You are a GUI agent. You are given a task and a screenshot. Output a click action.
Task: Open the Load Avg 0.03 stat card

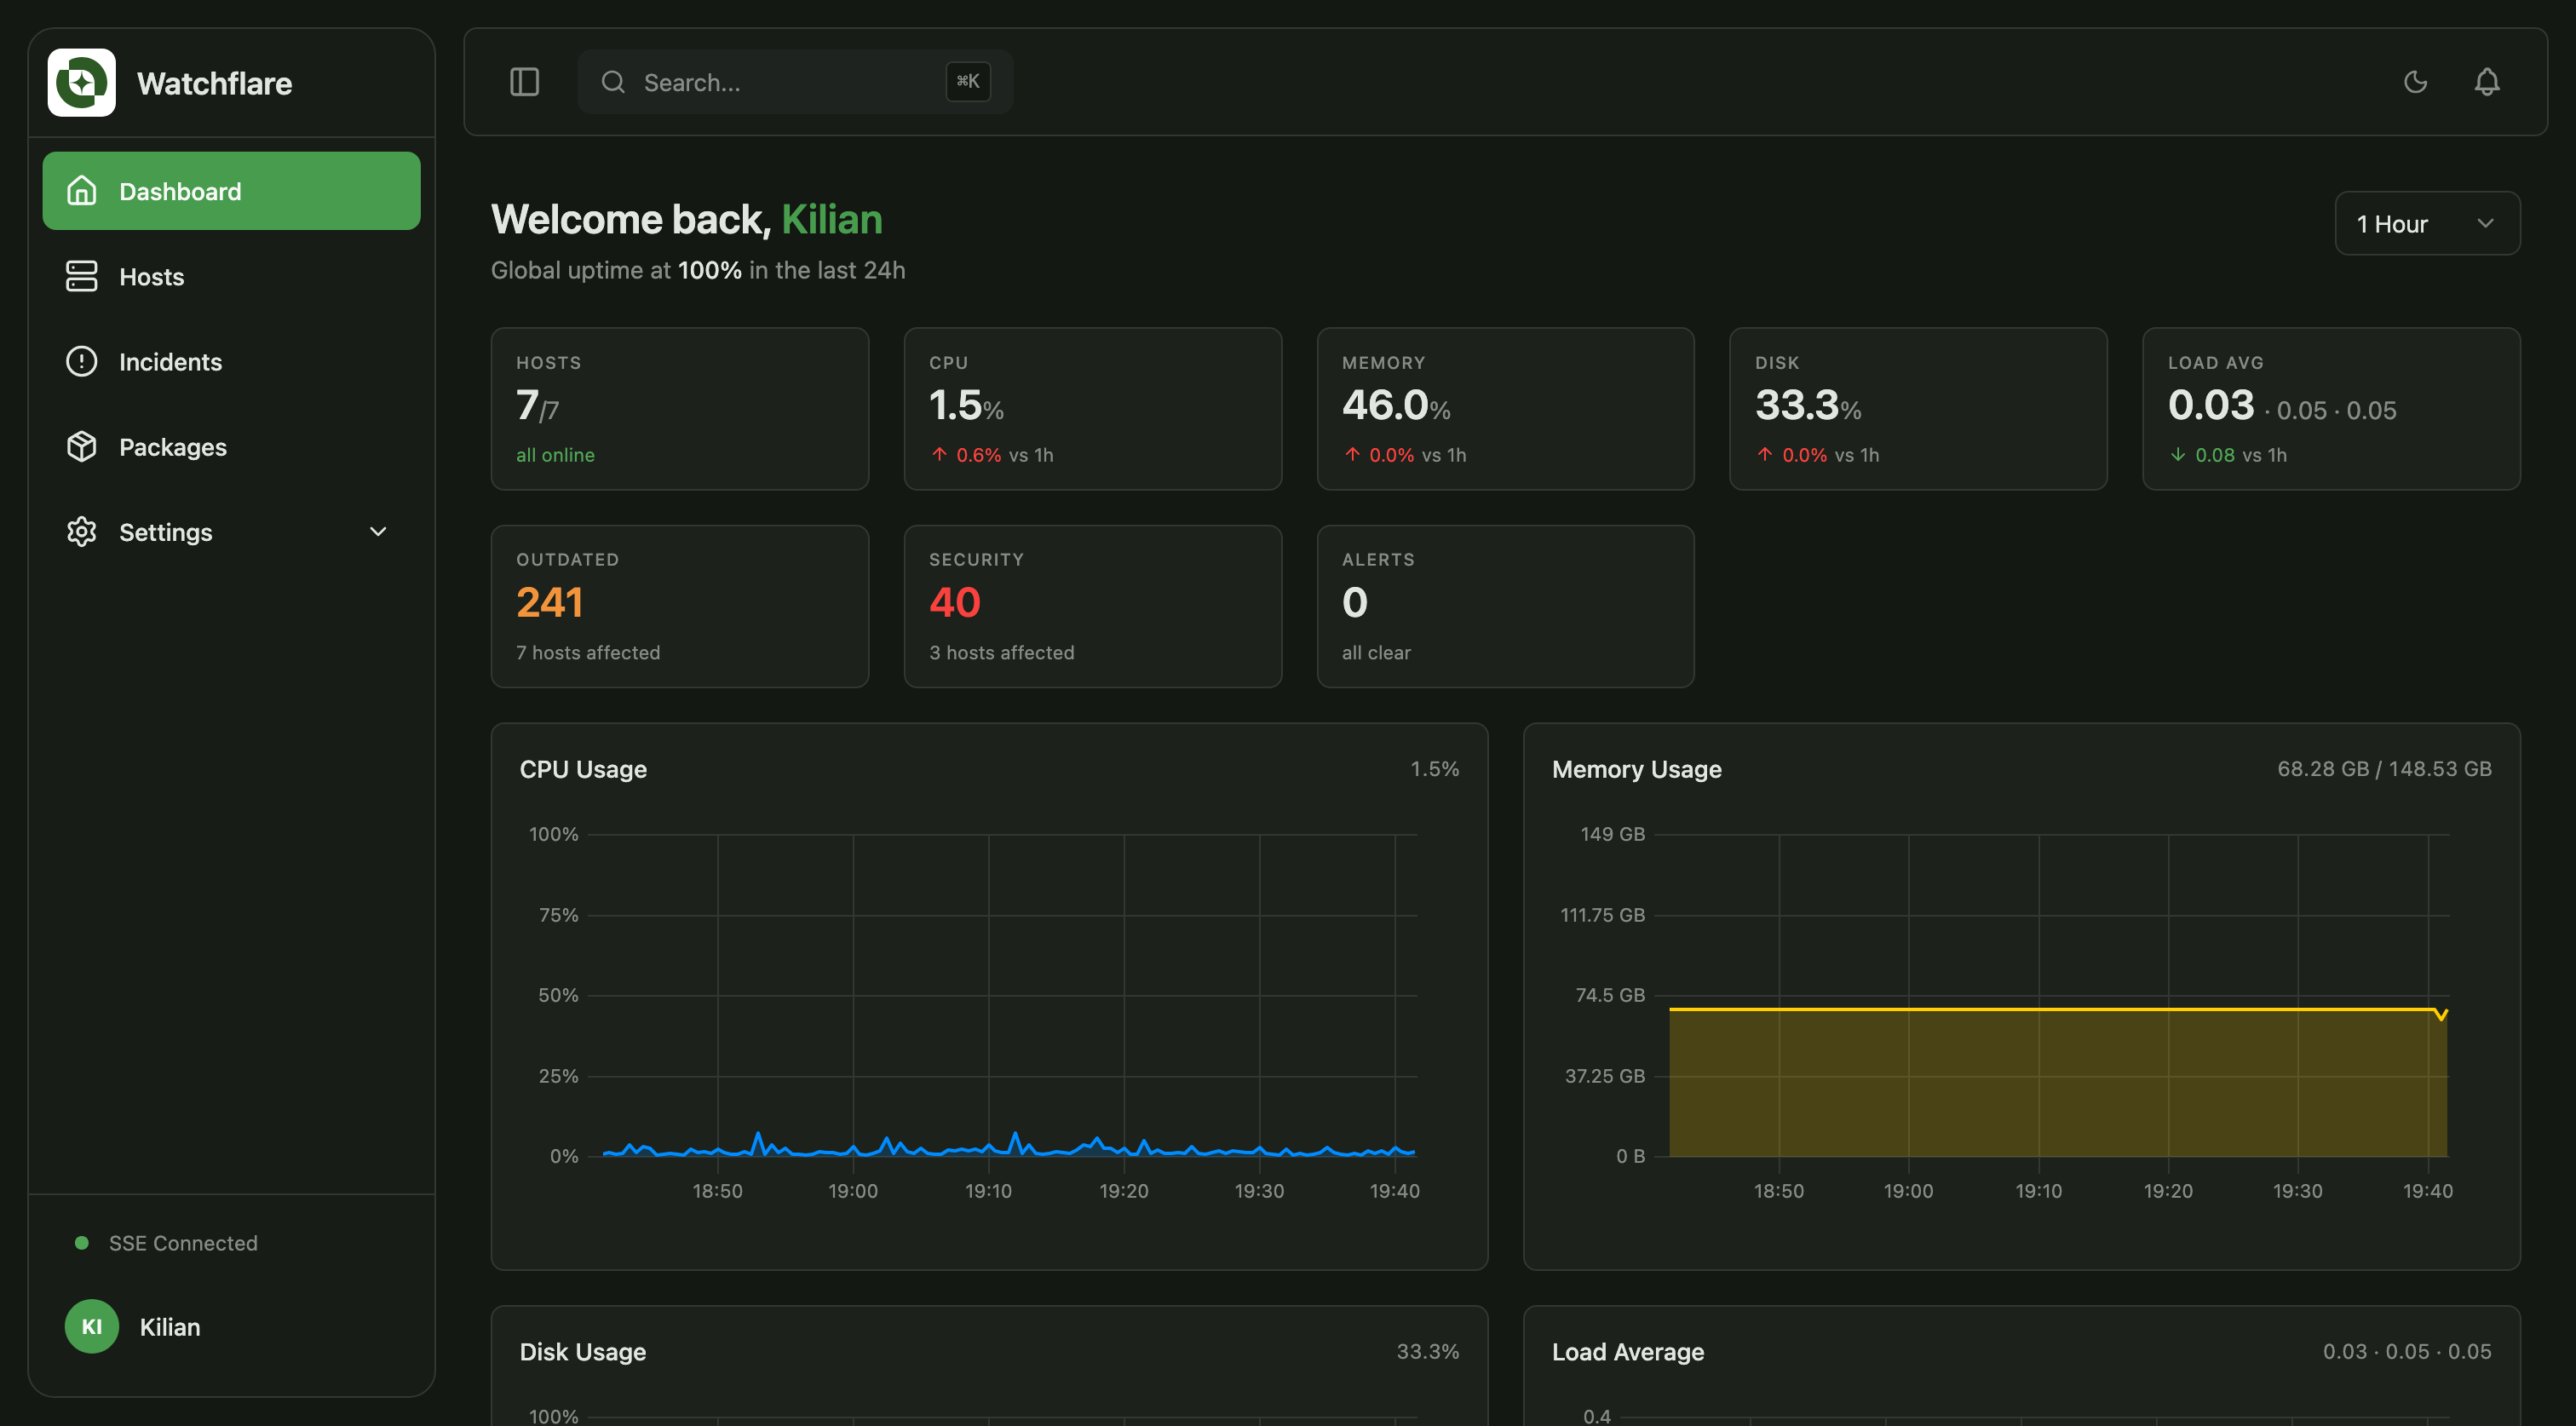pos(2331,409)
